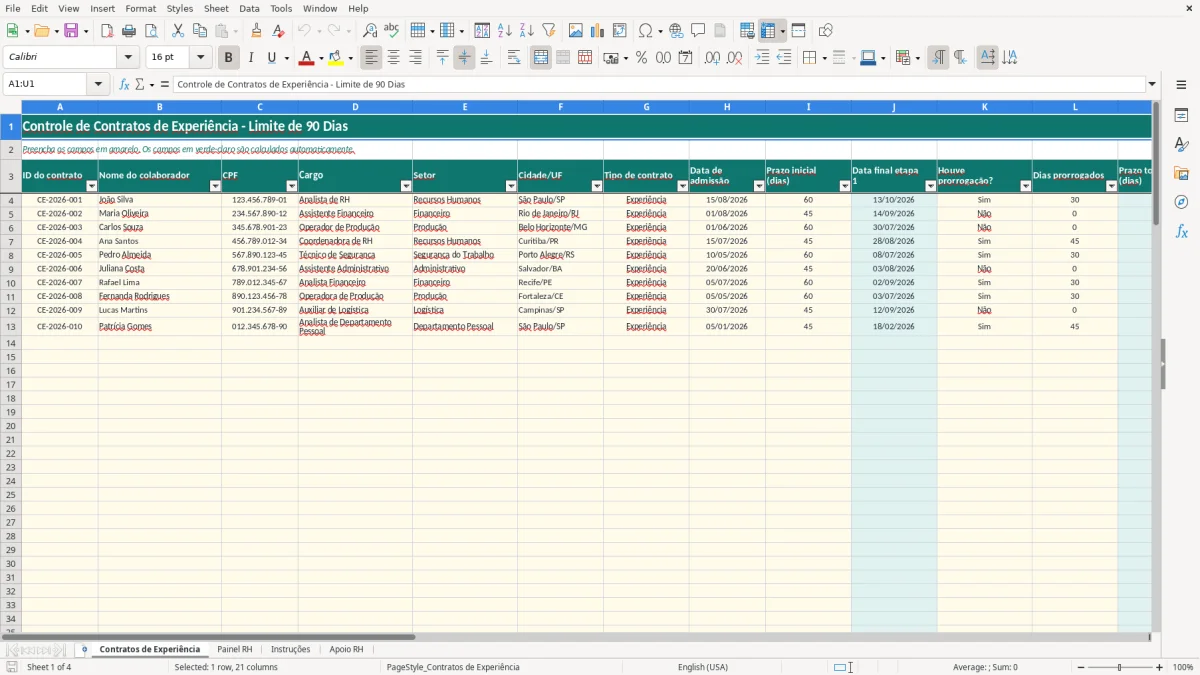
Task: Click the Insert Comment icon
Action: (x=698, y=31)
